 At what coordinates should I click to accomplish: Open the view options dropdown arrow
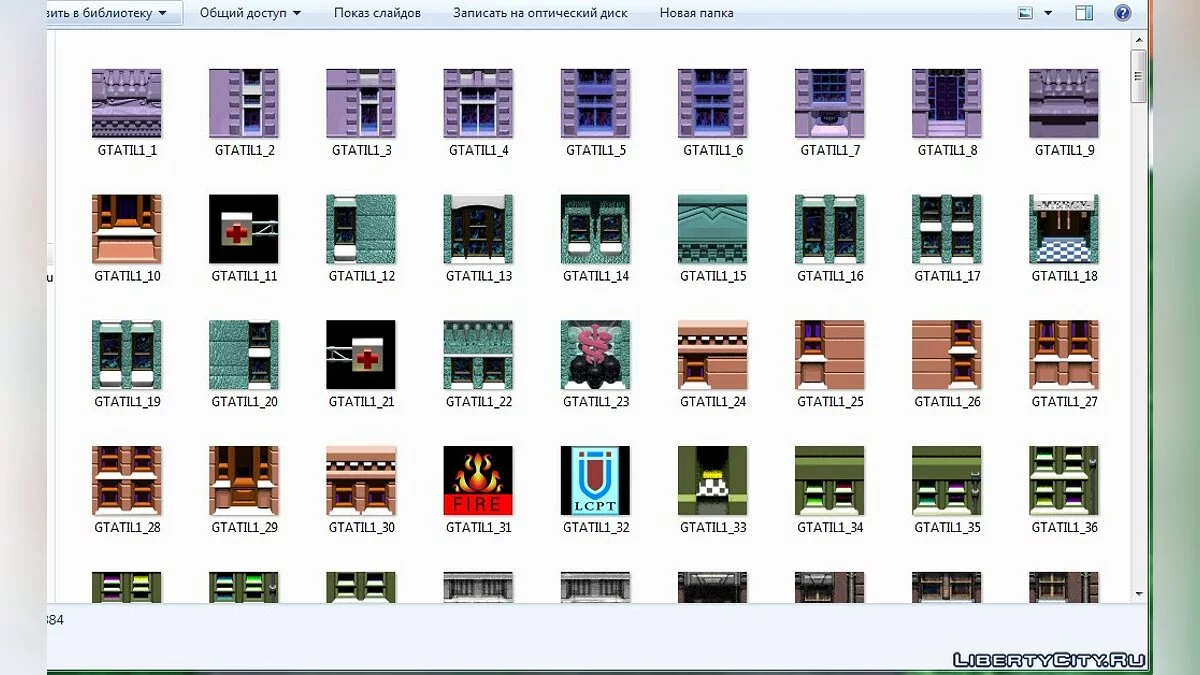pyautogui.click(x=1048, y=13)
